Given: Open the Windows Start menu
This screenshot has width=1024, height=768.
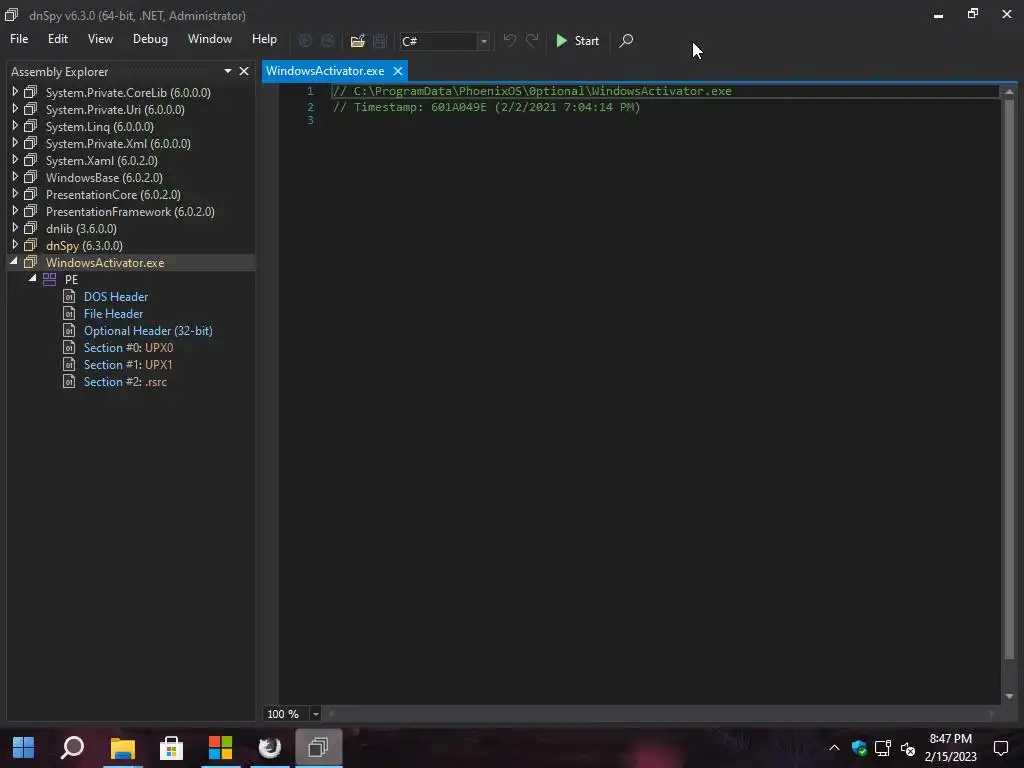Looking at the screenshot, I should pos(24,747).
